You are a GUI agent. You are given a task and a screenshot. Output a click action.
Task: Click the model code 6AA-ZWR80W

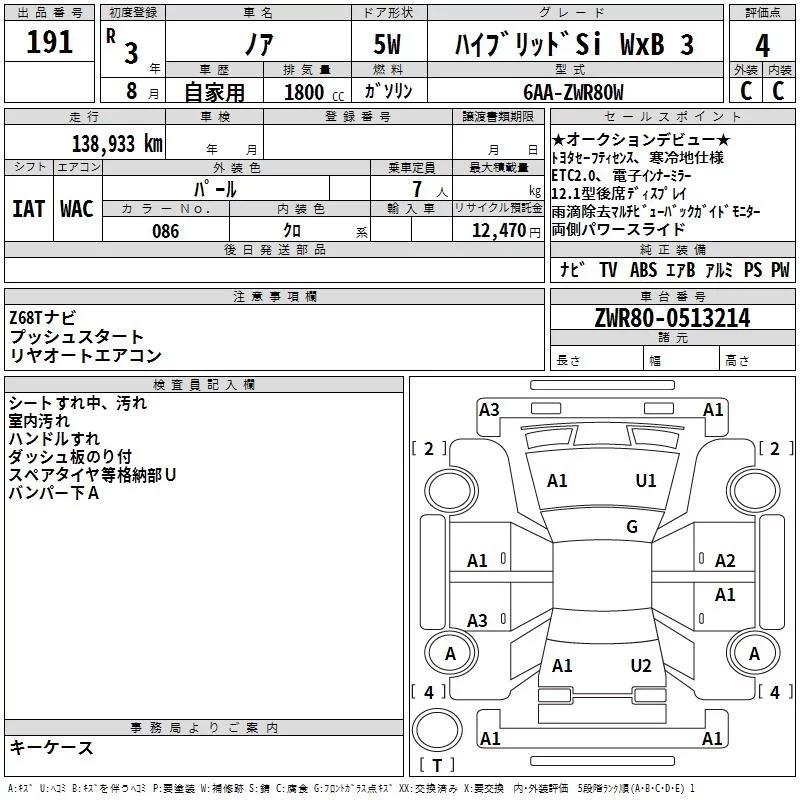coord(574,92)
